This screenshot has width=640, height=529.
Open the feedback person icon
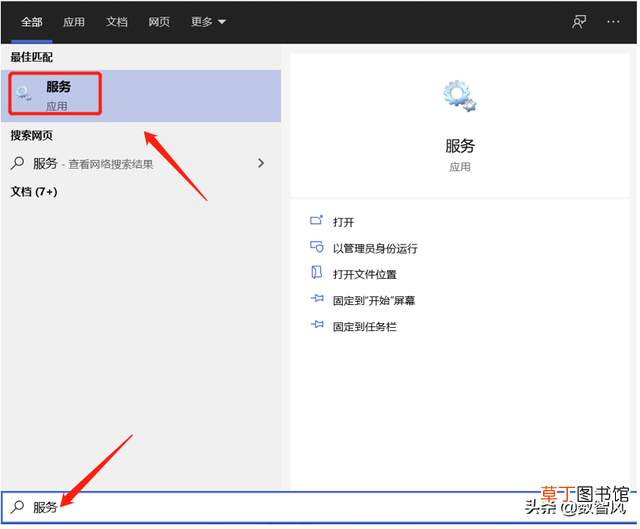pos(579,22)
